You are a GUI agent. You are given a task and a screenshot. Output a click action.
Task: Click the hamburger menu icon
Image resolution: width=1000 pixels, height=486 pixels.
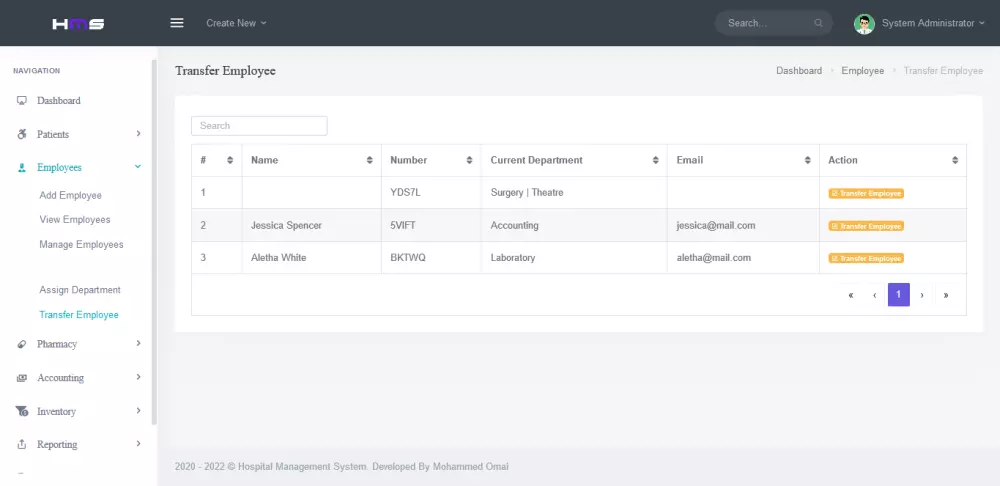click(x=177, y=23)
